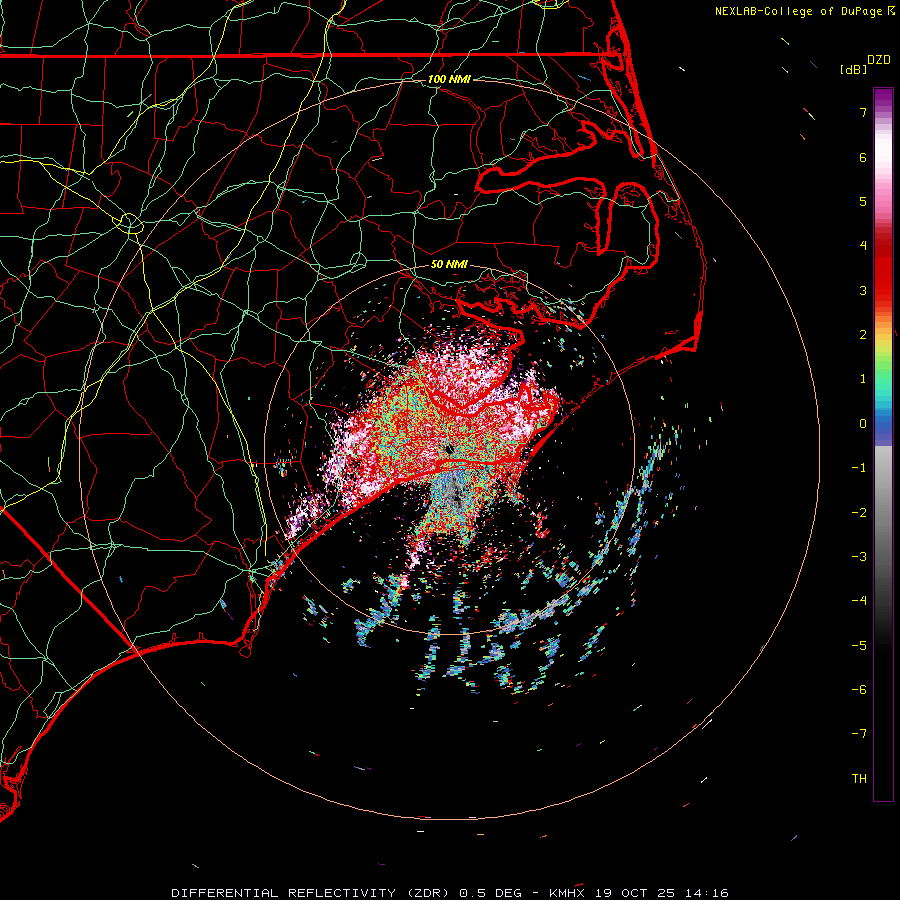Click the -5 value on color scale
This screenshot has height=900, width=900.
(859, 646)
